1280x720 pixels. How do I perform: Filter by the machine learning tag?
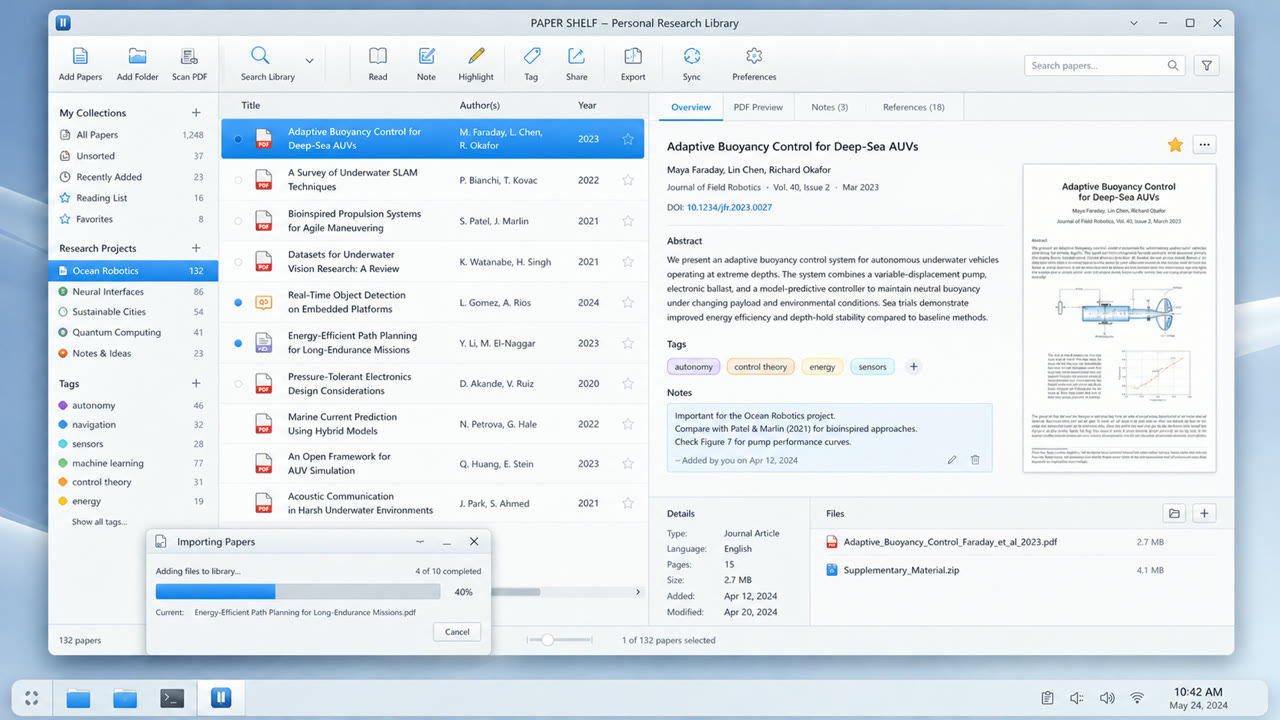click(132, 463)
